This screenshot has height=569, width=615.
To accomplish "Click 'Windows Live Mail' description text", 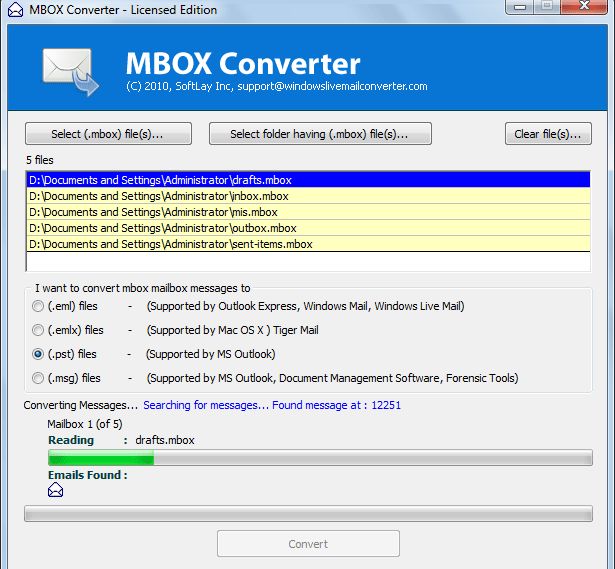I will 419,306.
